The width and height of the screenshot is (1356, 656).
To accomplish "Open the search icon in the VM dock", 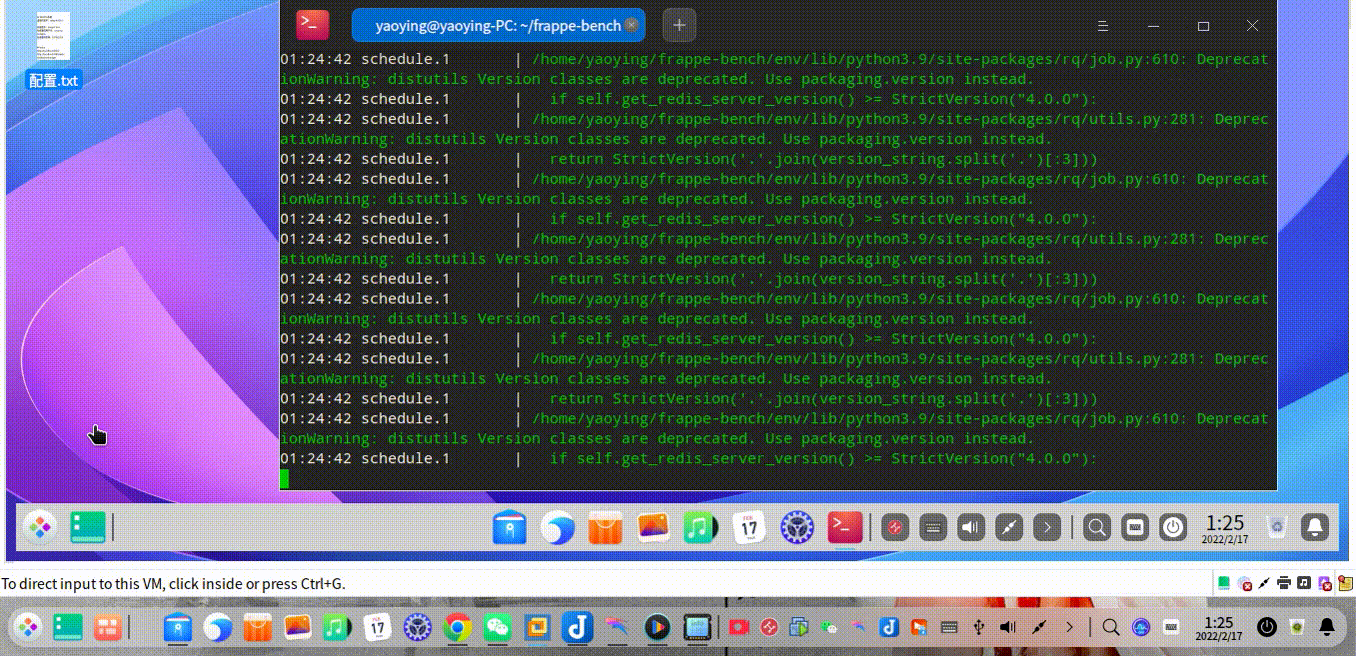I will pos(1097,527).
